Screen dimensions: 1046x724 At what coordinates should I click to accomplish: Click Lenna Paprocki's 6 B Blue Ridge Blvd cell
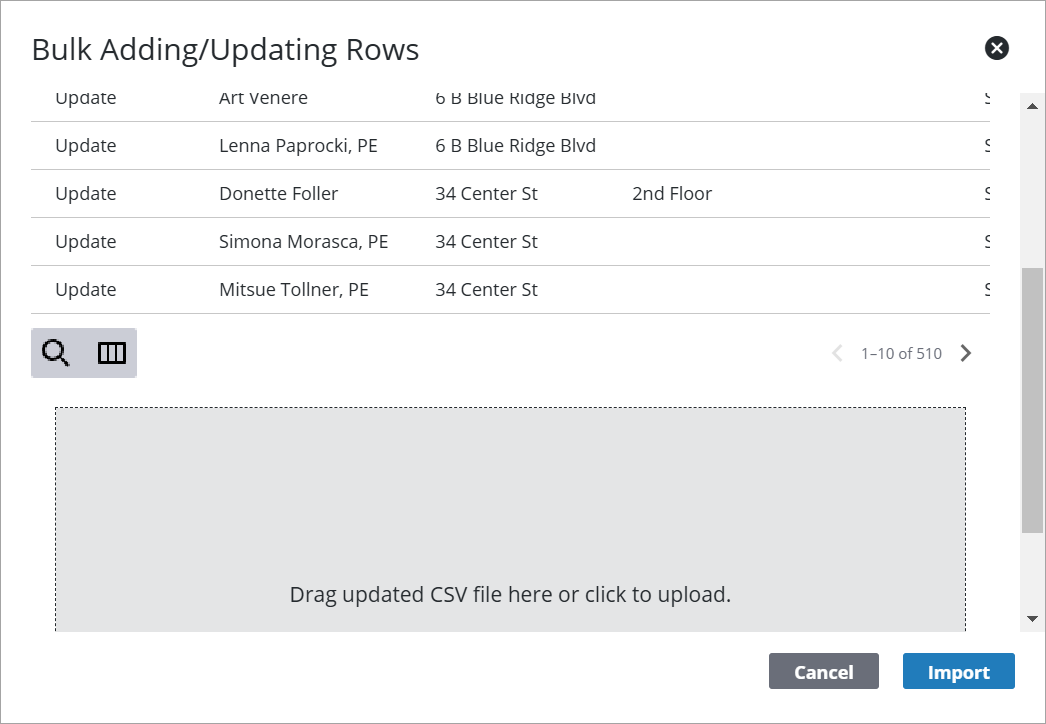(x=515, y=146)
